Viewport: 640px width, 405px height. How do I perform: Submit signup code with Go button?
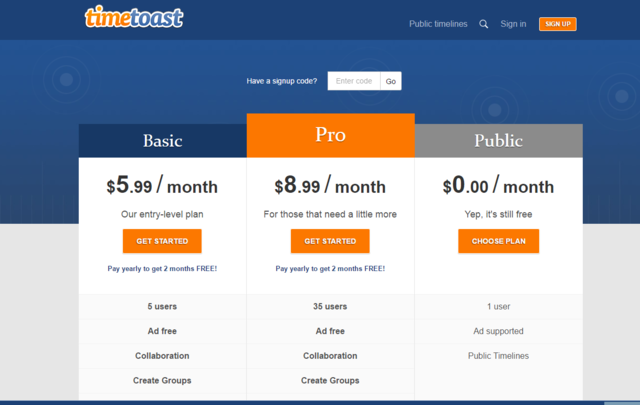click(x=391, y=81)
